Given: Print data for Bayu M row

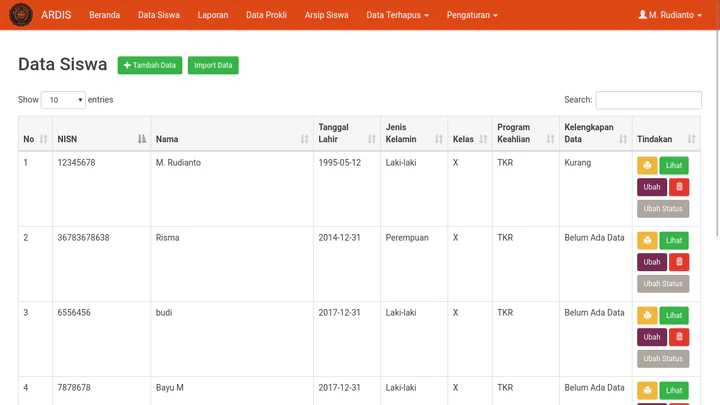Looking at the screenshot, I should coord(647,390).
